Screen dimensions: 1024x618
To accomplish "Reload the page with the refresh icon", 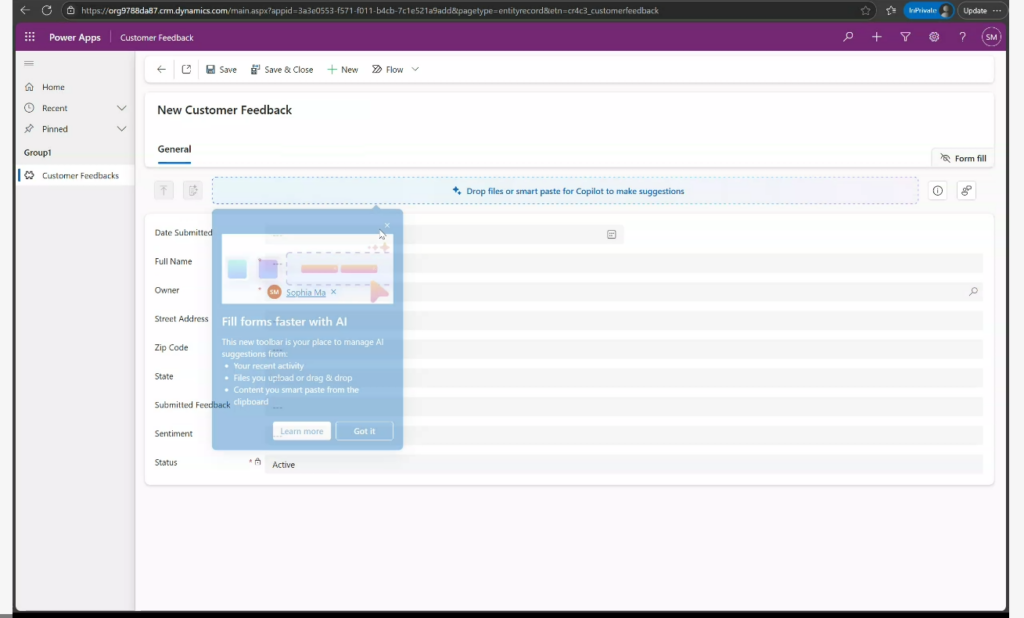I will 46,10.
